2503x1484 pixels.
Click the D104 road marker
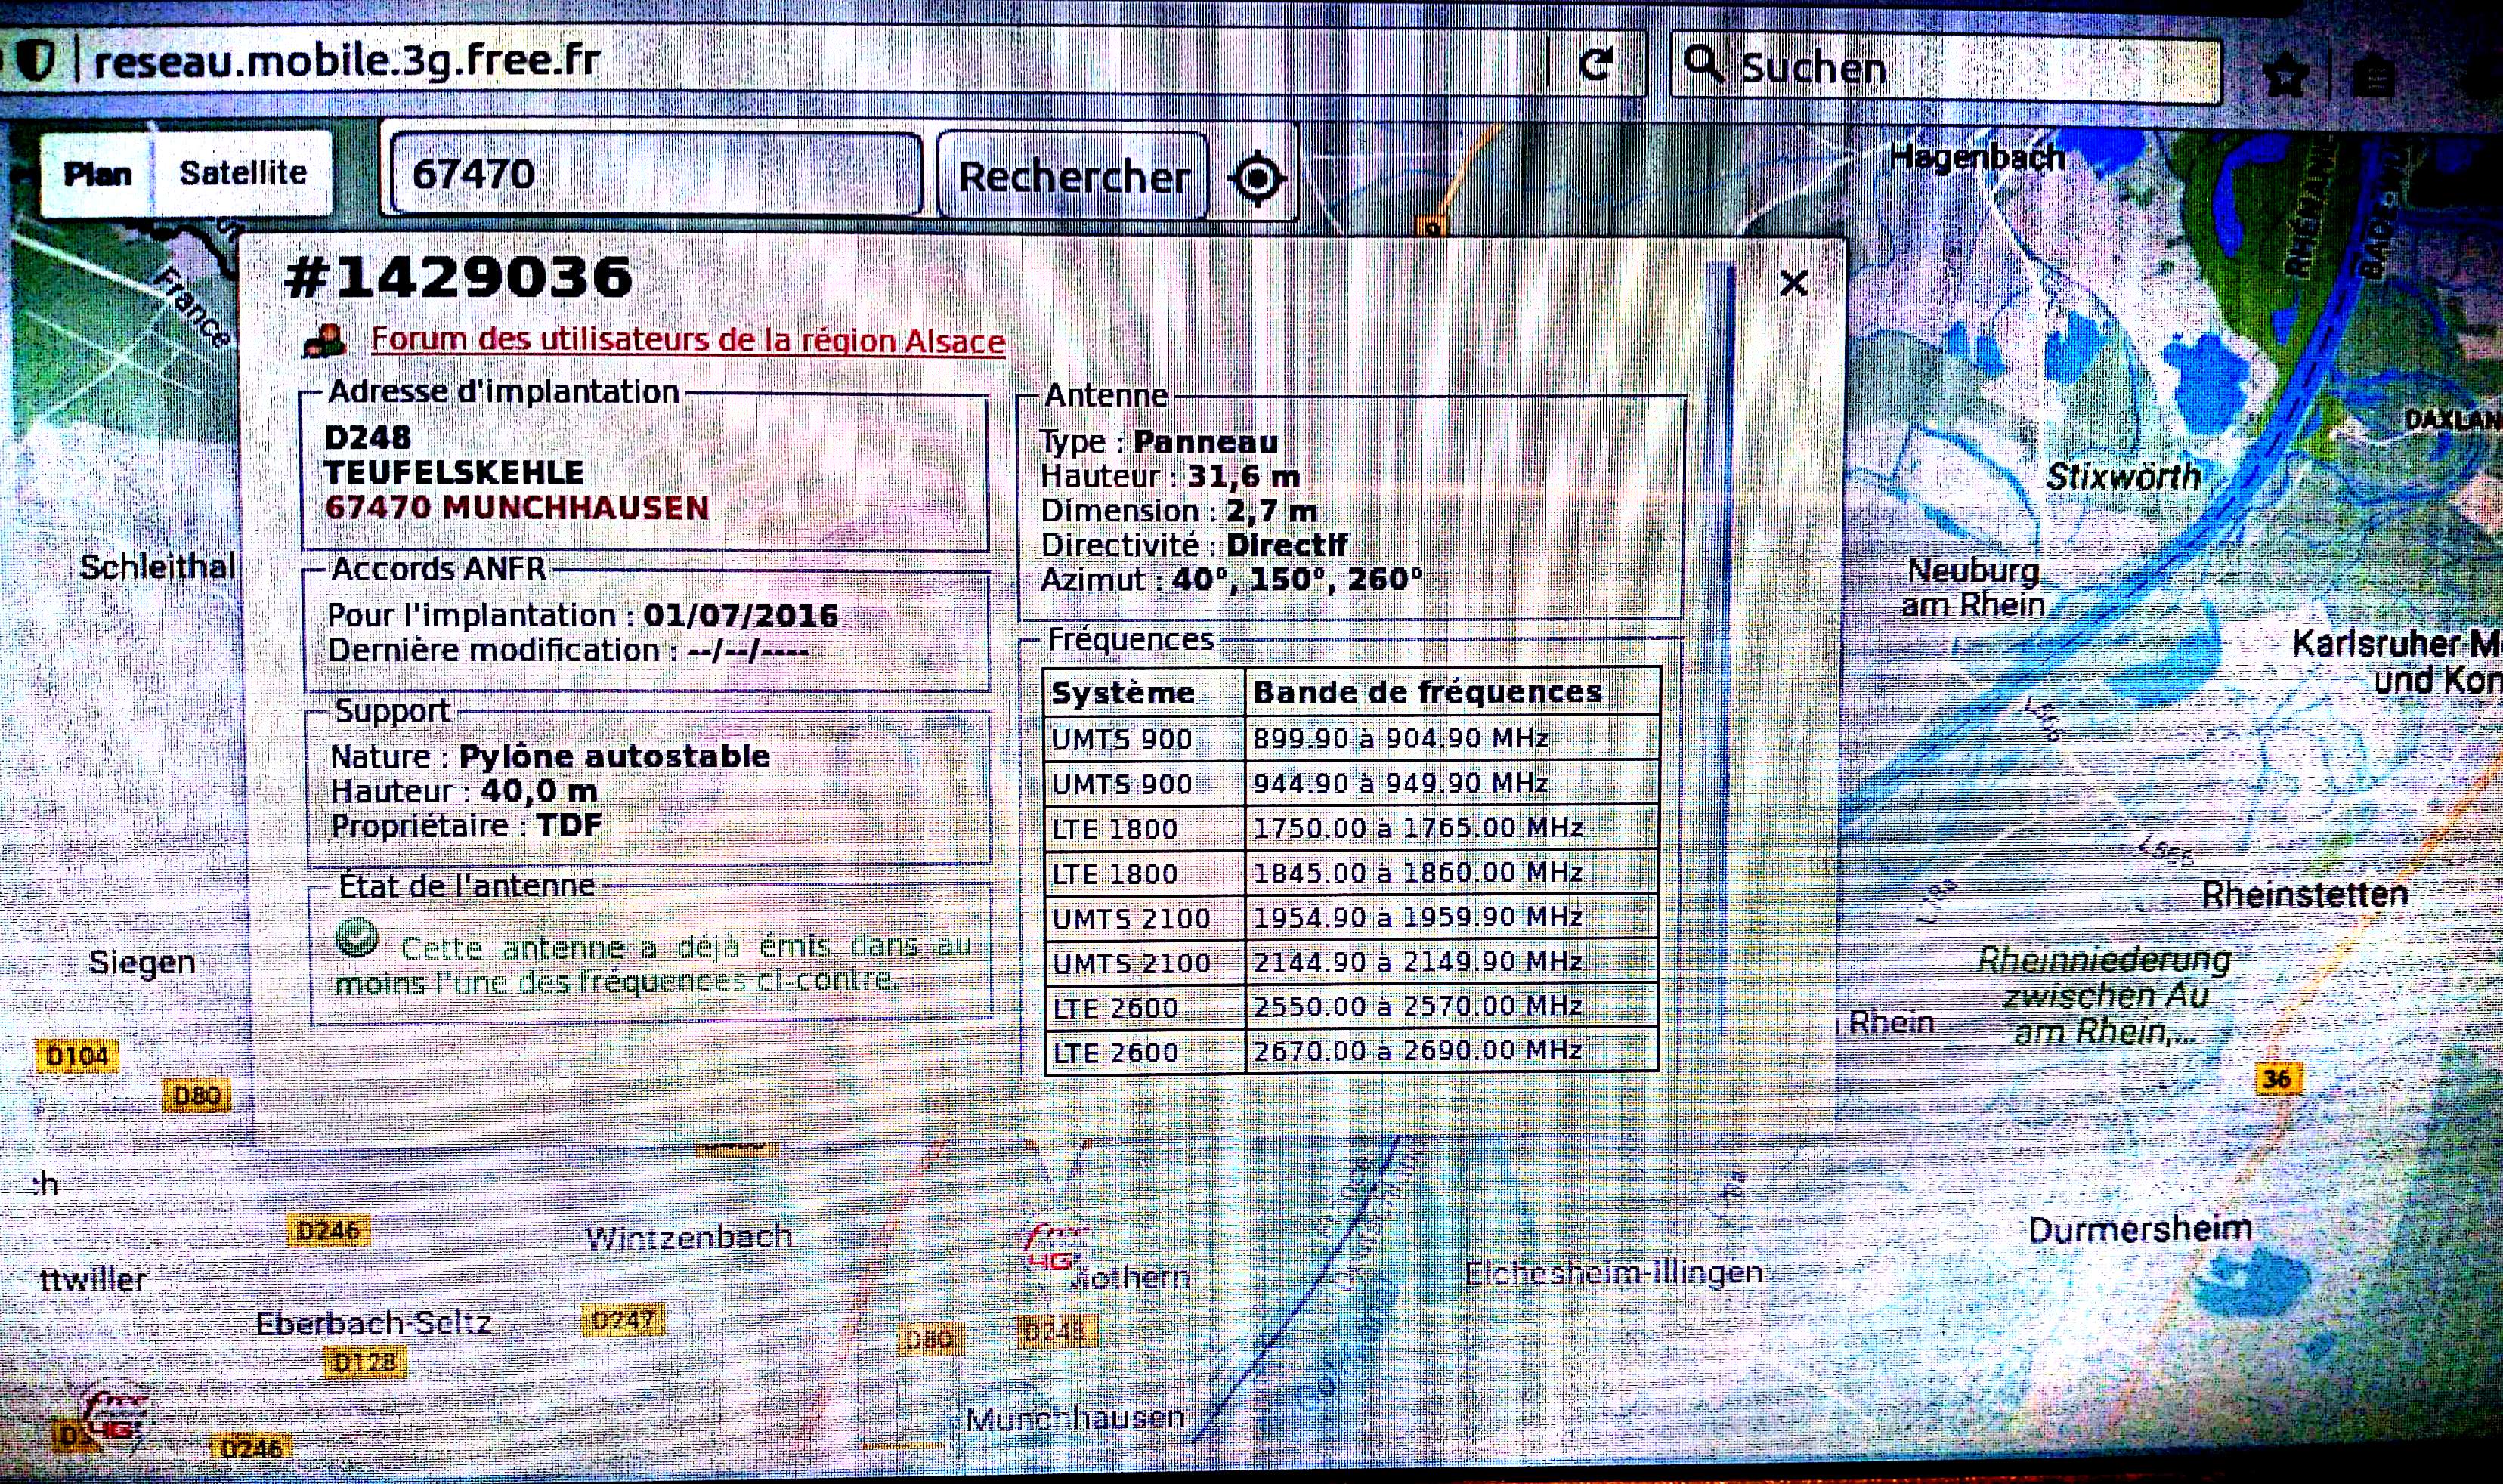coord(77,1056)
